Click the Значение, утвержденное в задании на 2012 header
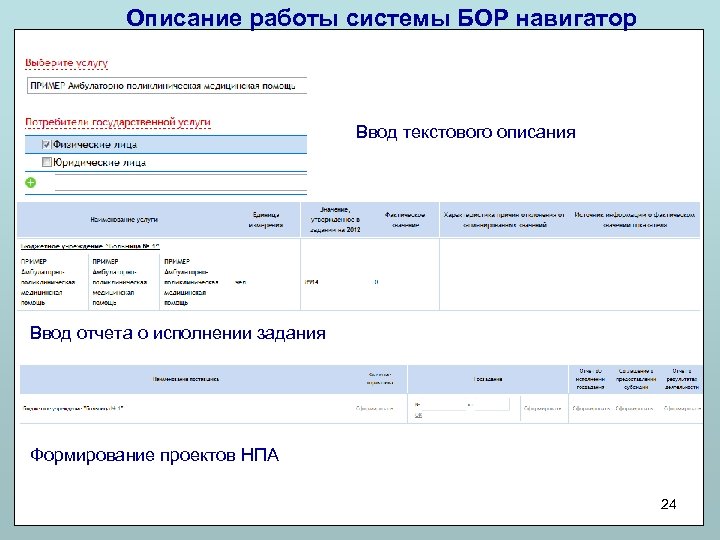This screenshot has width=720, height=540. [335, 219]
